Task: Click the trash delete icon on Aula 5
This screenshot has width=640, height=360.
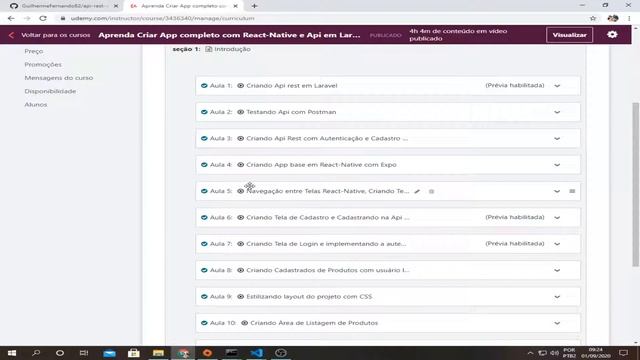Action: 431,191
